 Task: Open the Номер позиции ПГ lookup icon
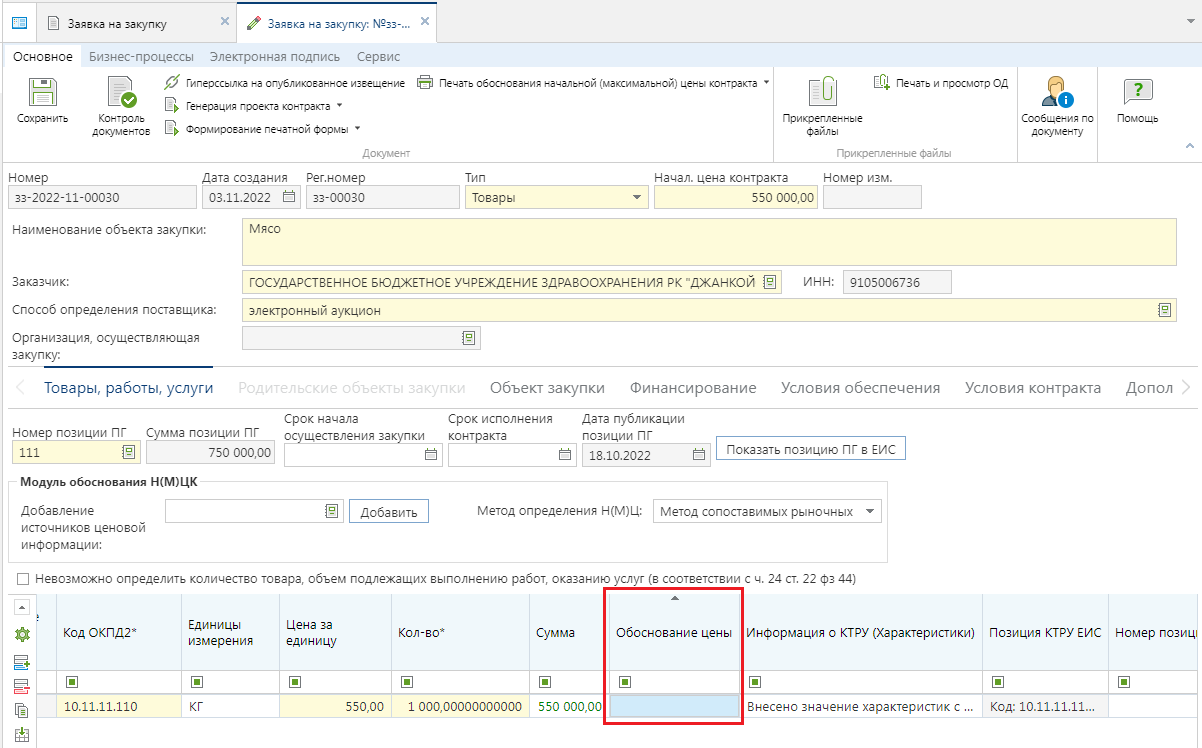pyautogui.click(x=128, y=453)
